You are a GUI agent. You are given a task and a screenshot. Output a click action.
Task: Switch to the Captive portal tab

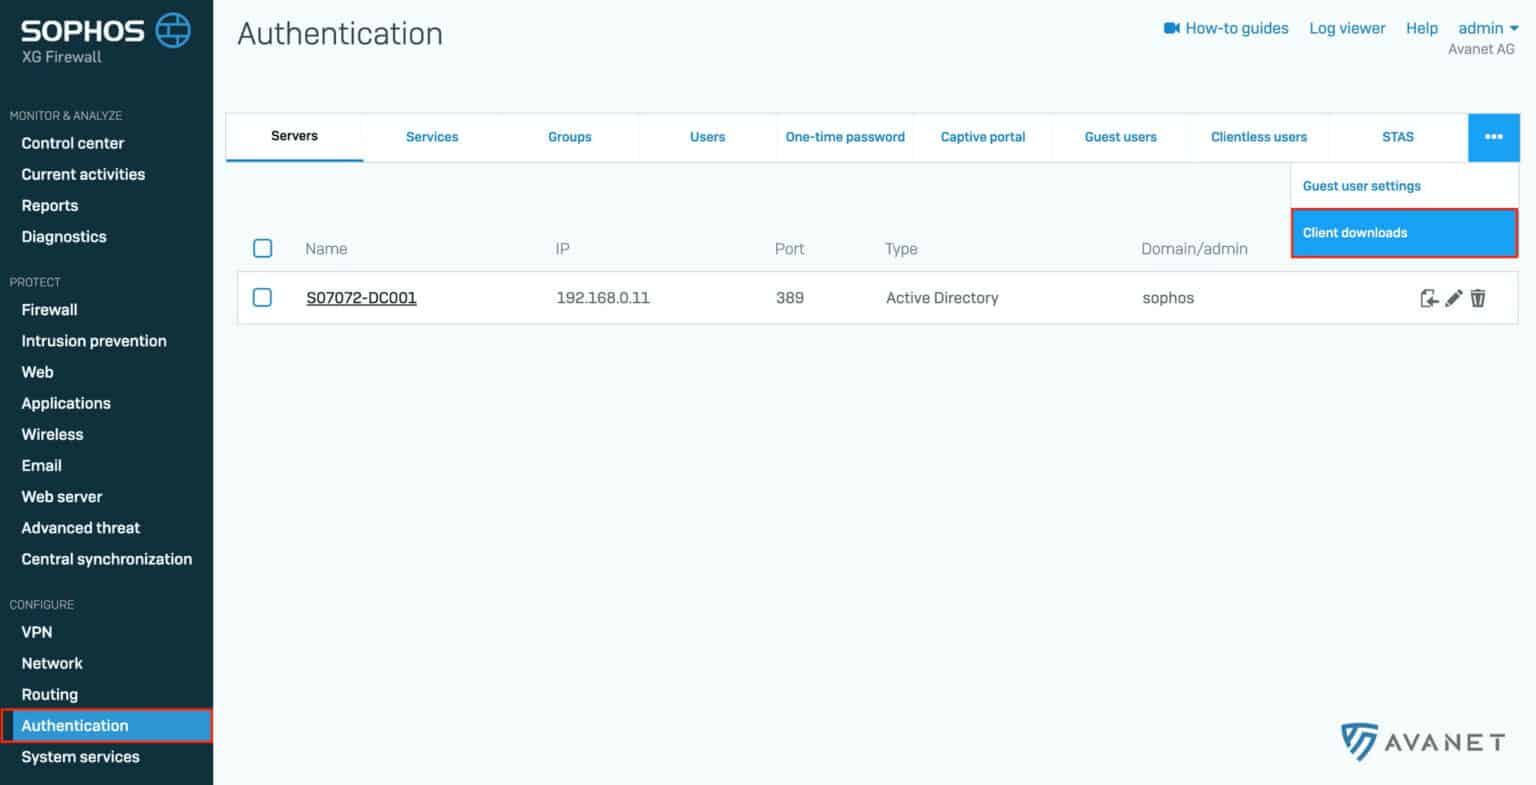click(983, 137)
